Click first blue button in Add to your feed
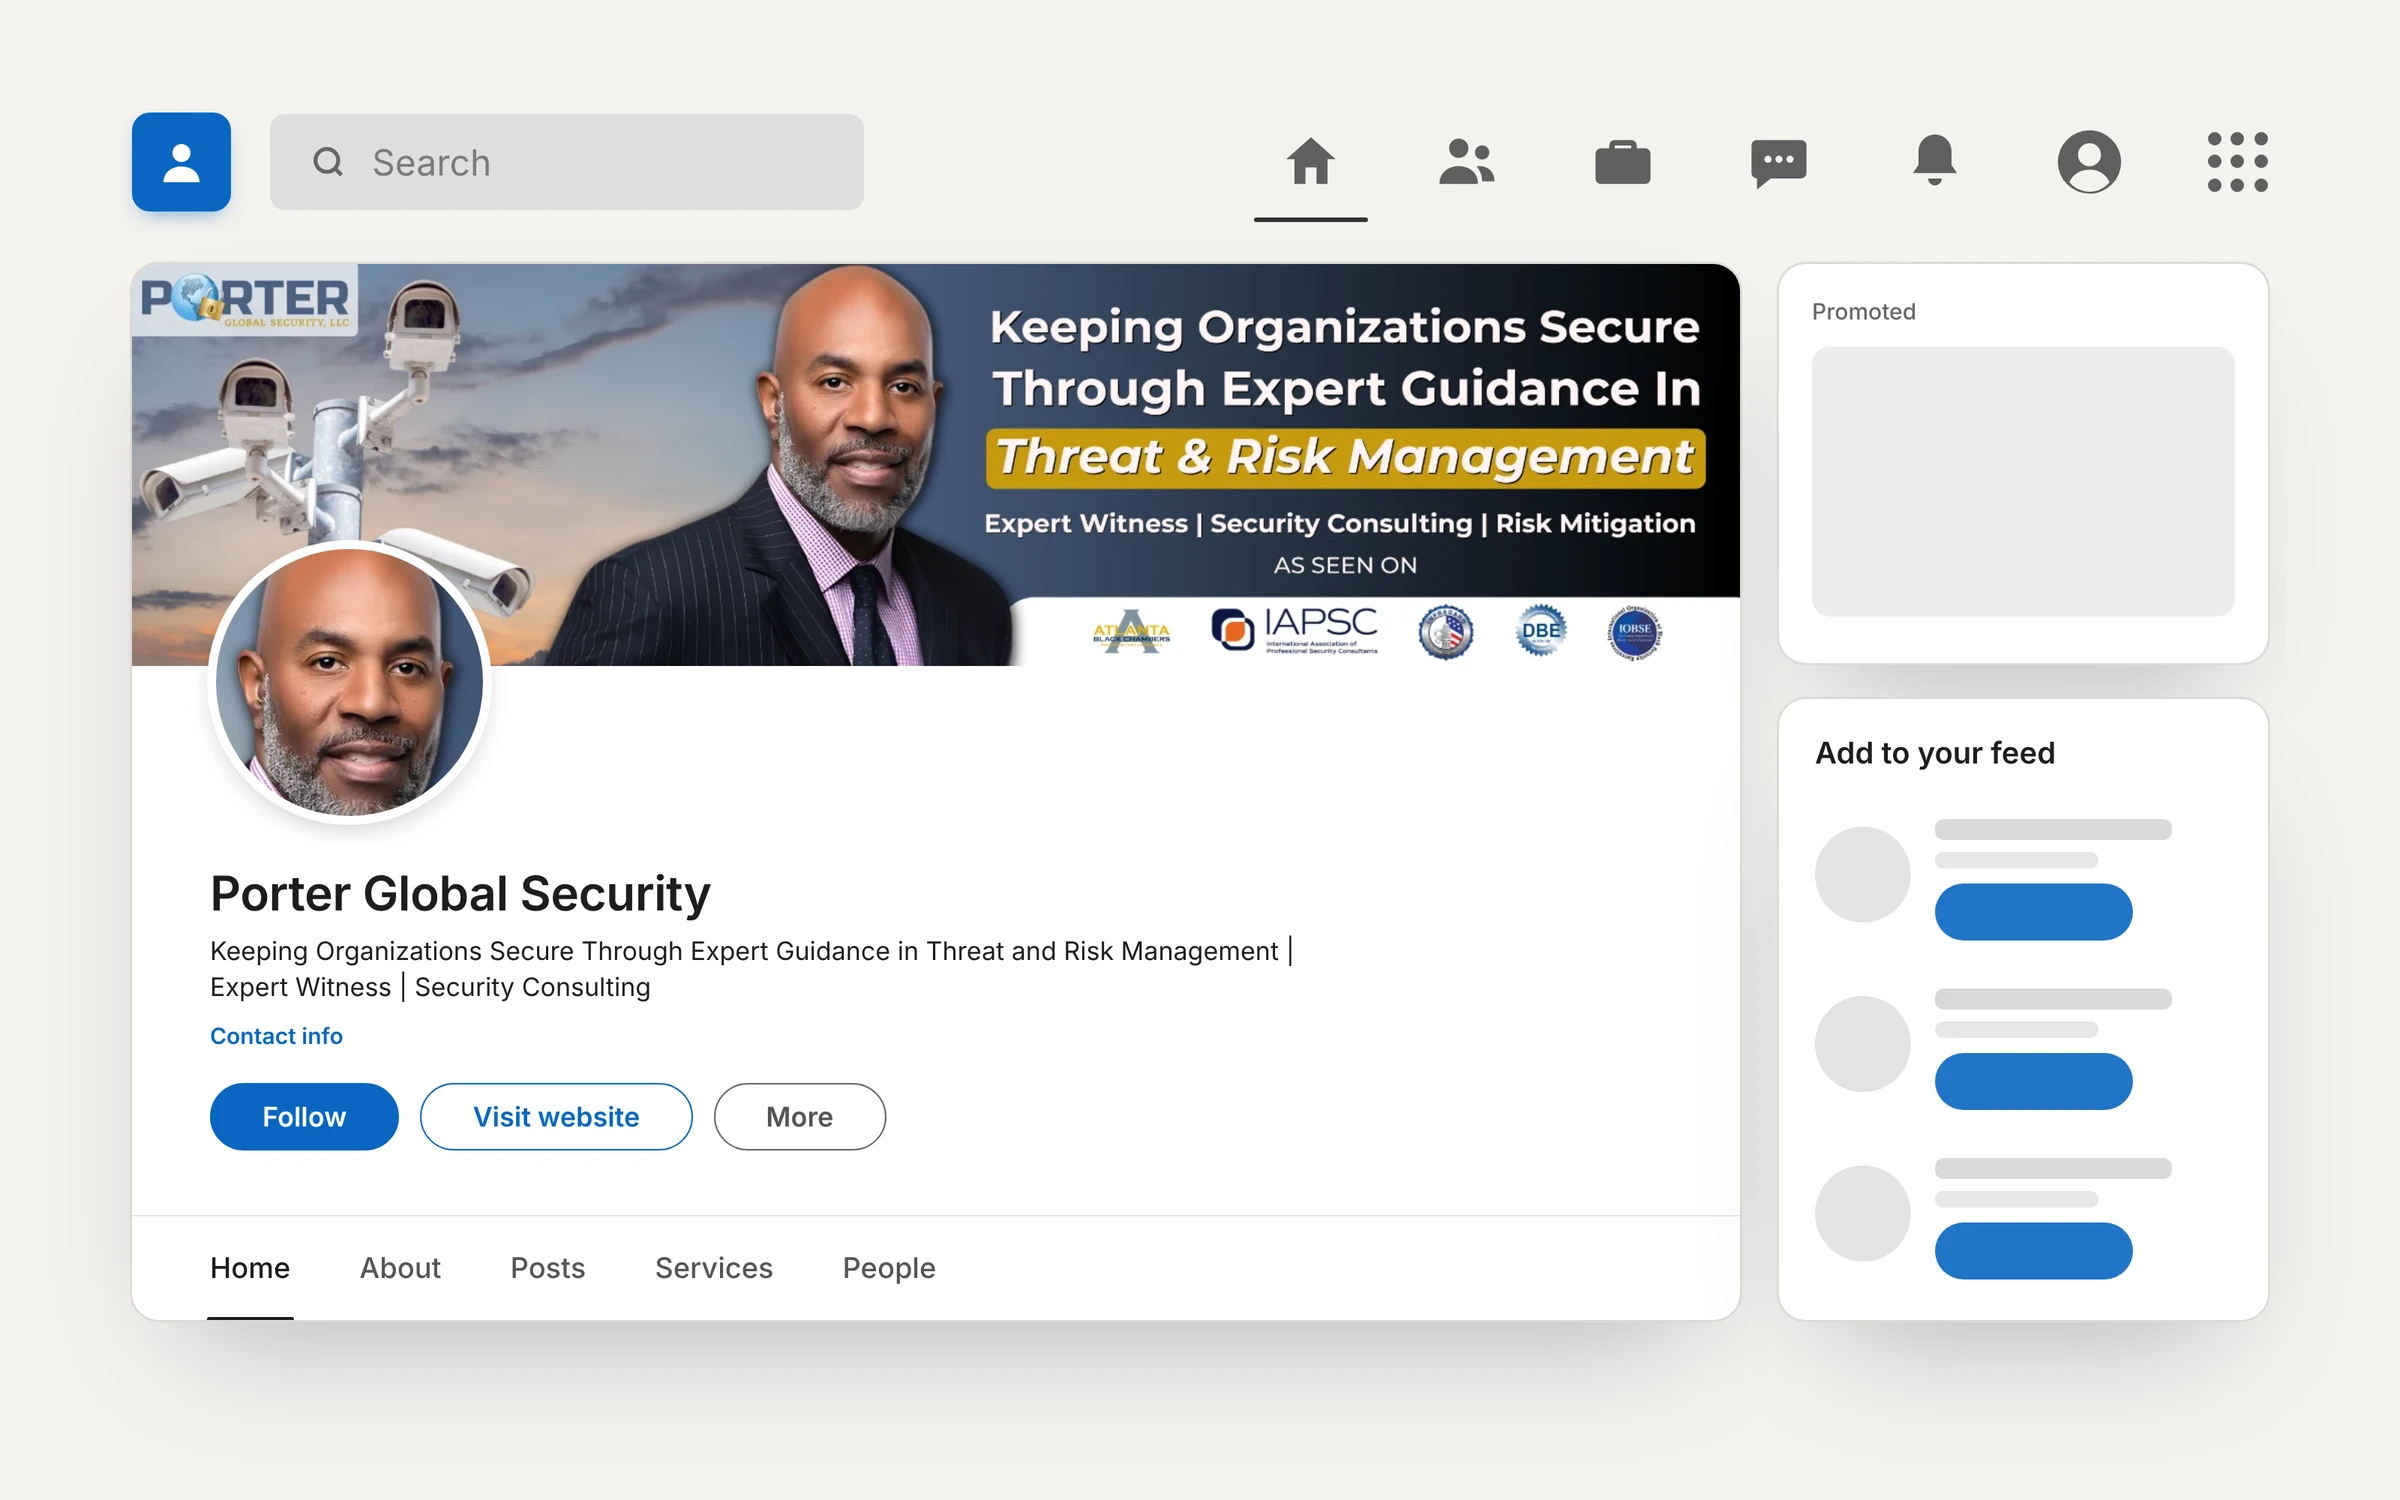The image size is (2400, 1500). coord(2033,912)
